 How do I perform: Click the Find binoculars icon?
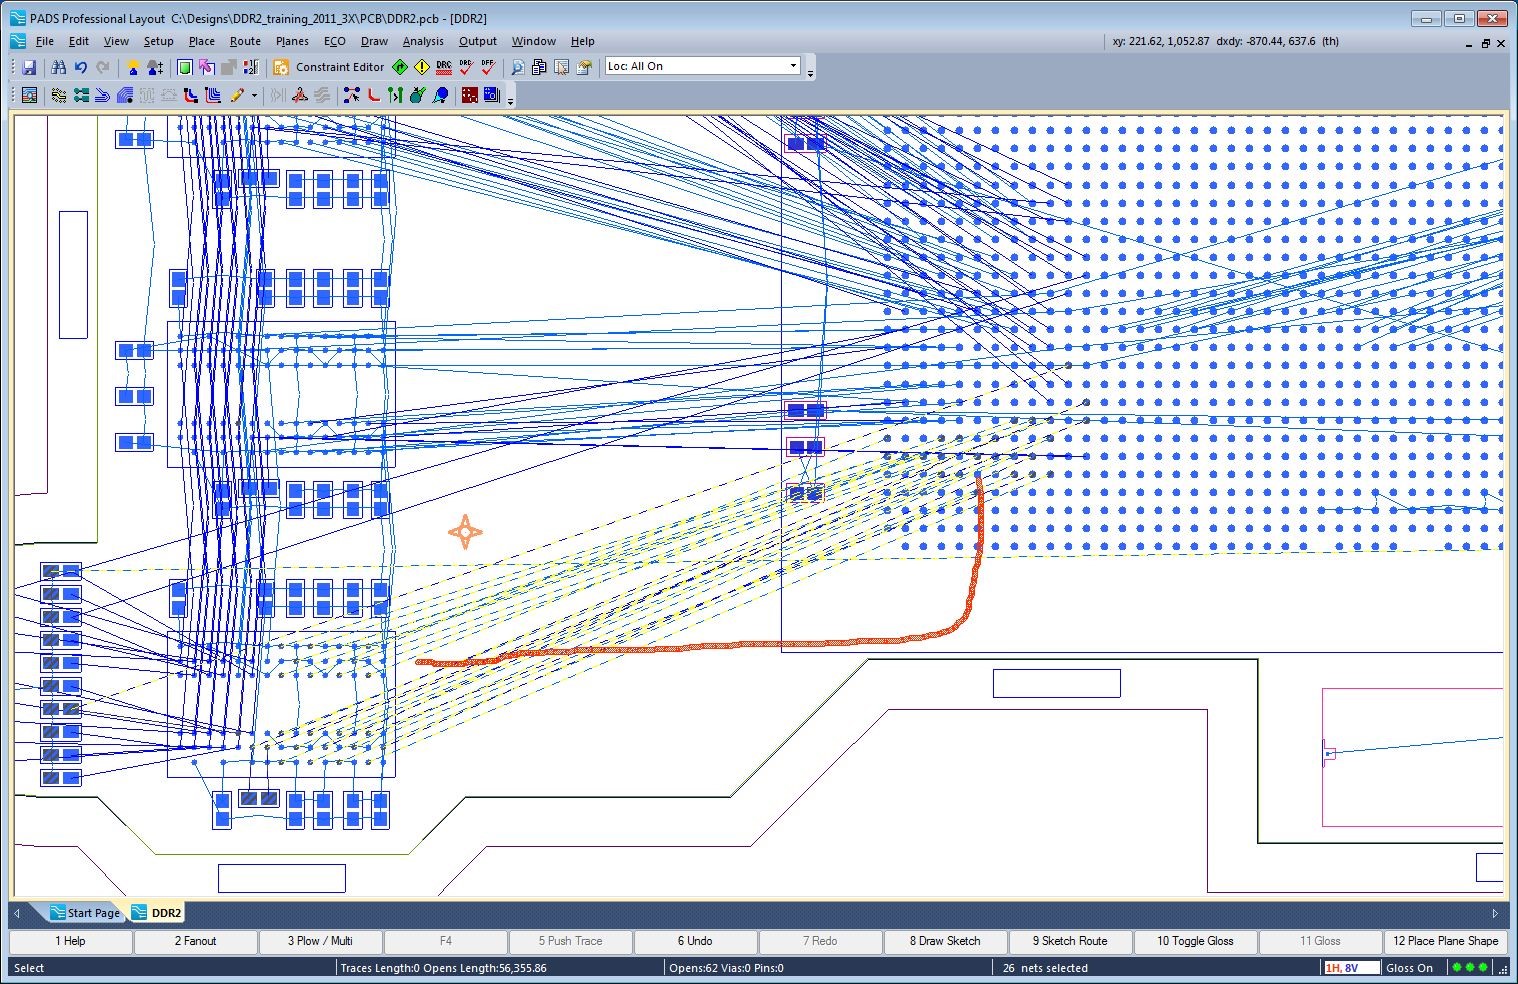[58, 67]
